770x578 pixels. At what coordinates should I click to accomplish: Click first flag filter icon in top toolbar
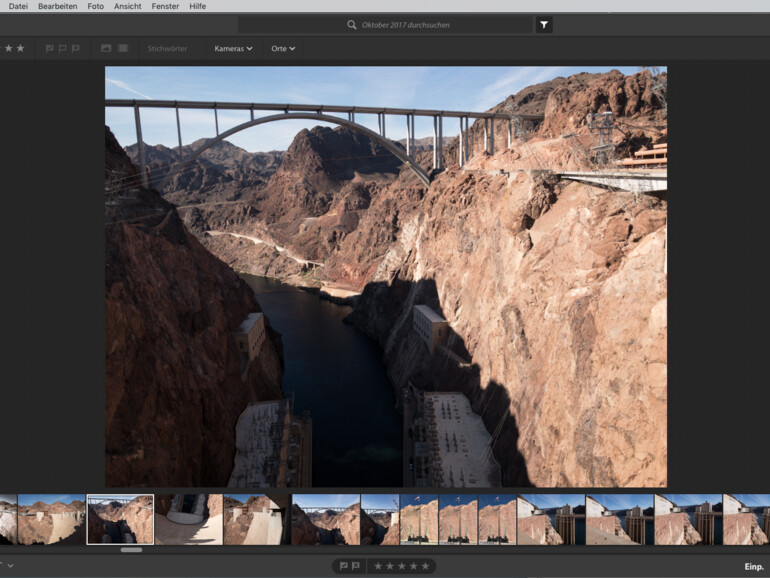coord(50,48)
